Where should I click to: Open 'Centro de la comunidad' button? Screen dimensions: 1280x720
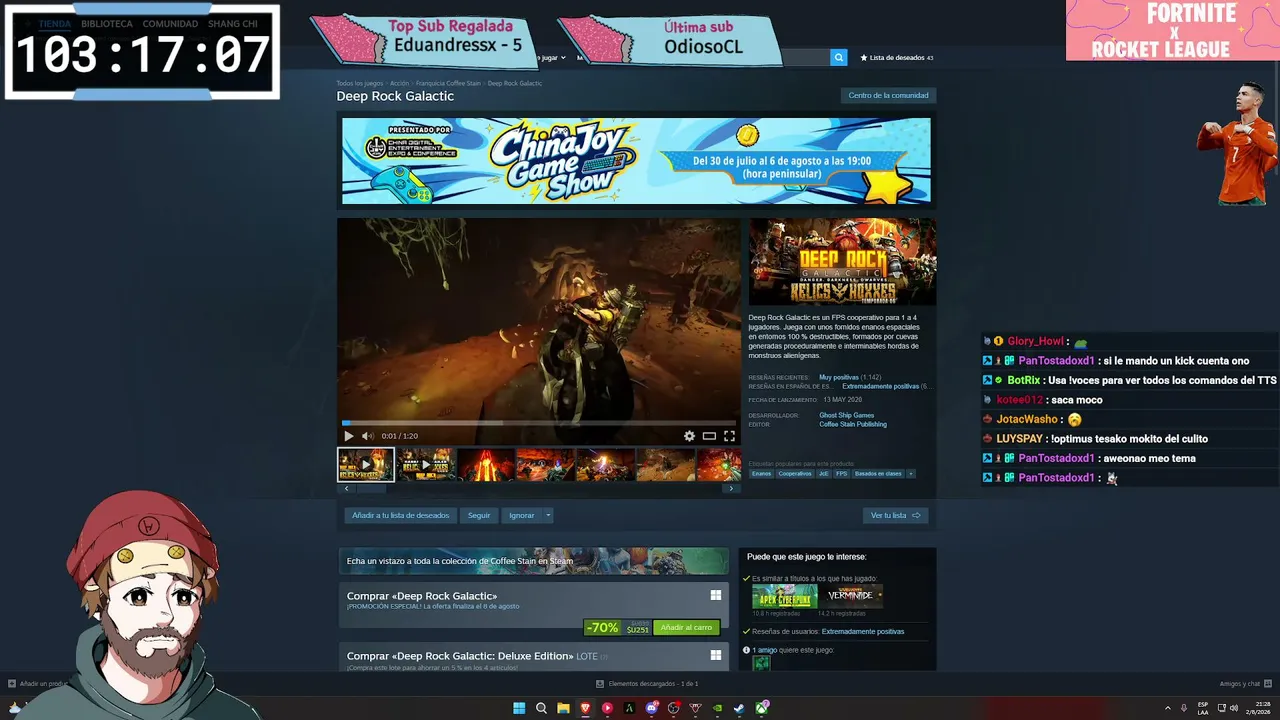coord(888,96)
